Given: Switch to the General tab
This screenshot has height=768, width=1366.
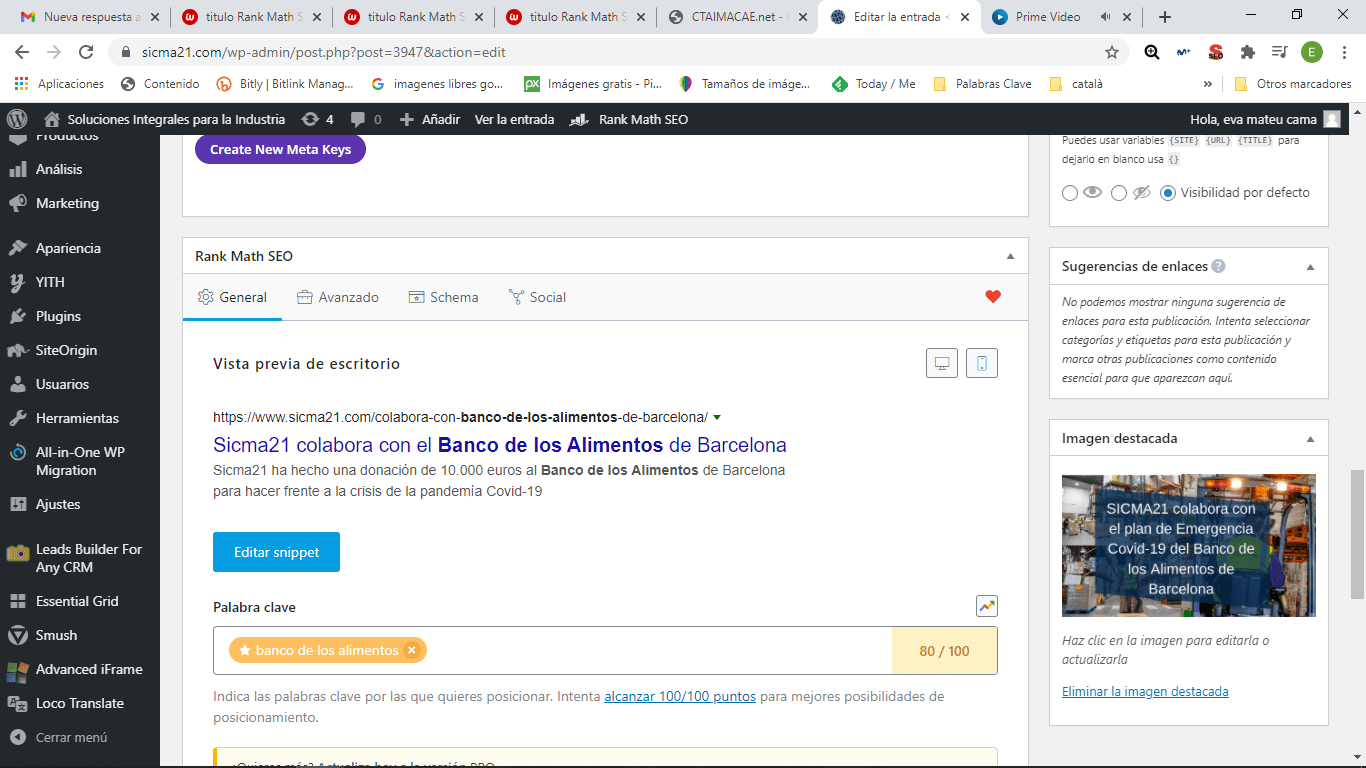Looking at the screenshot, I should point(232,297).
